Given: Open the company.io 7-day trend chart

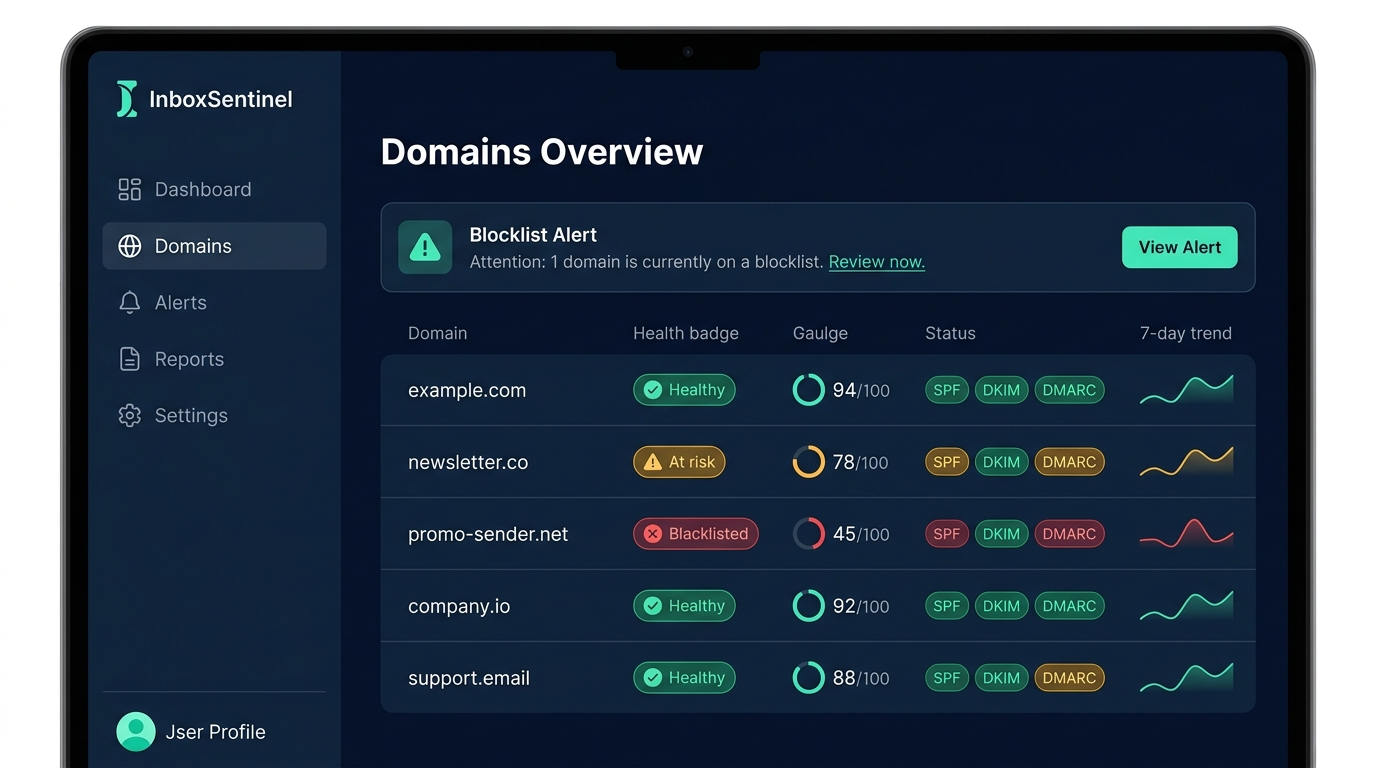Looking at the screenshot, I should 1186,606.
